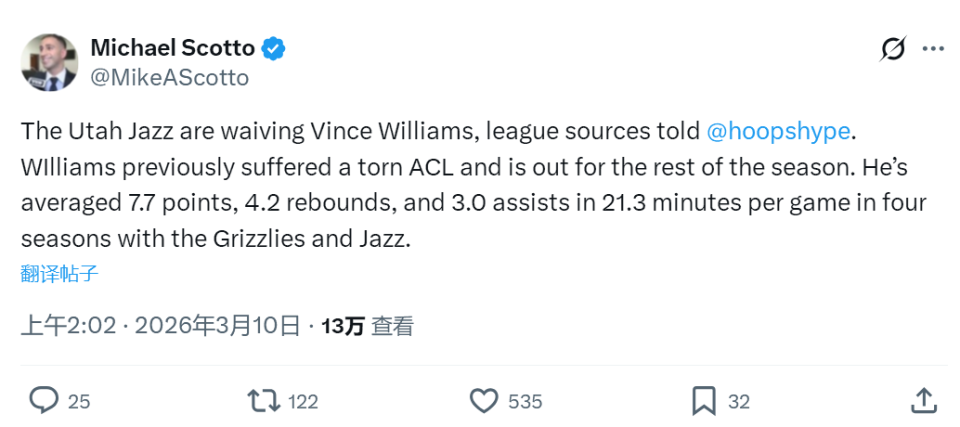Like the post with the heart icon
This screenshot has height=427, width=960.
coord(484,401)
